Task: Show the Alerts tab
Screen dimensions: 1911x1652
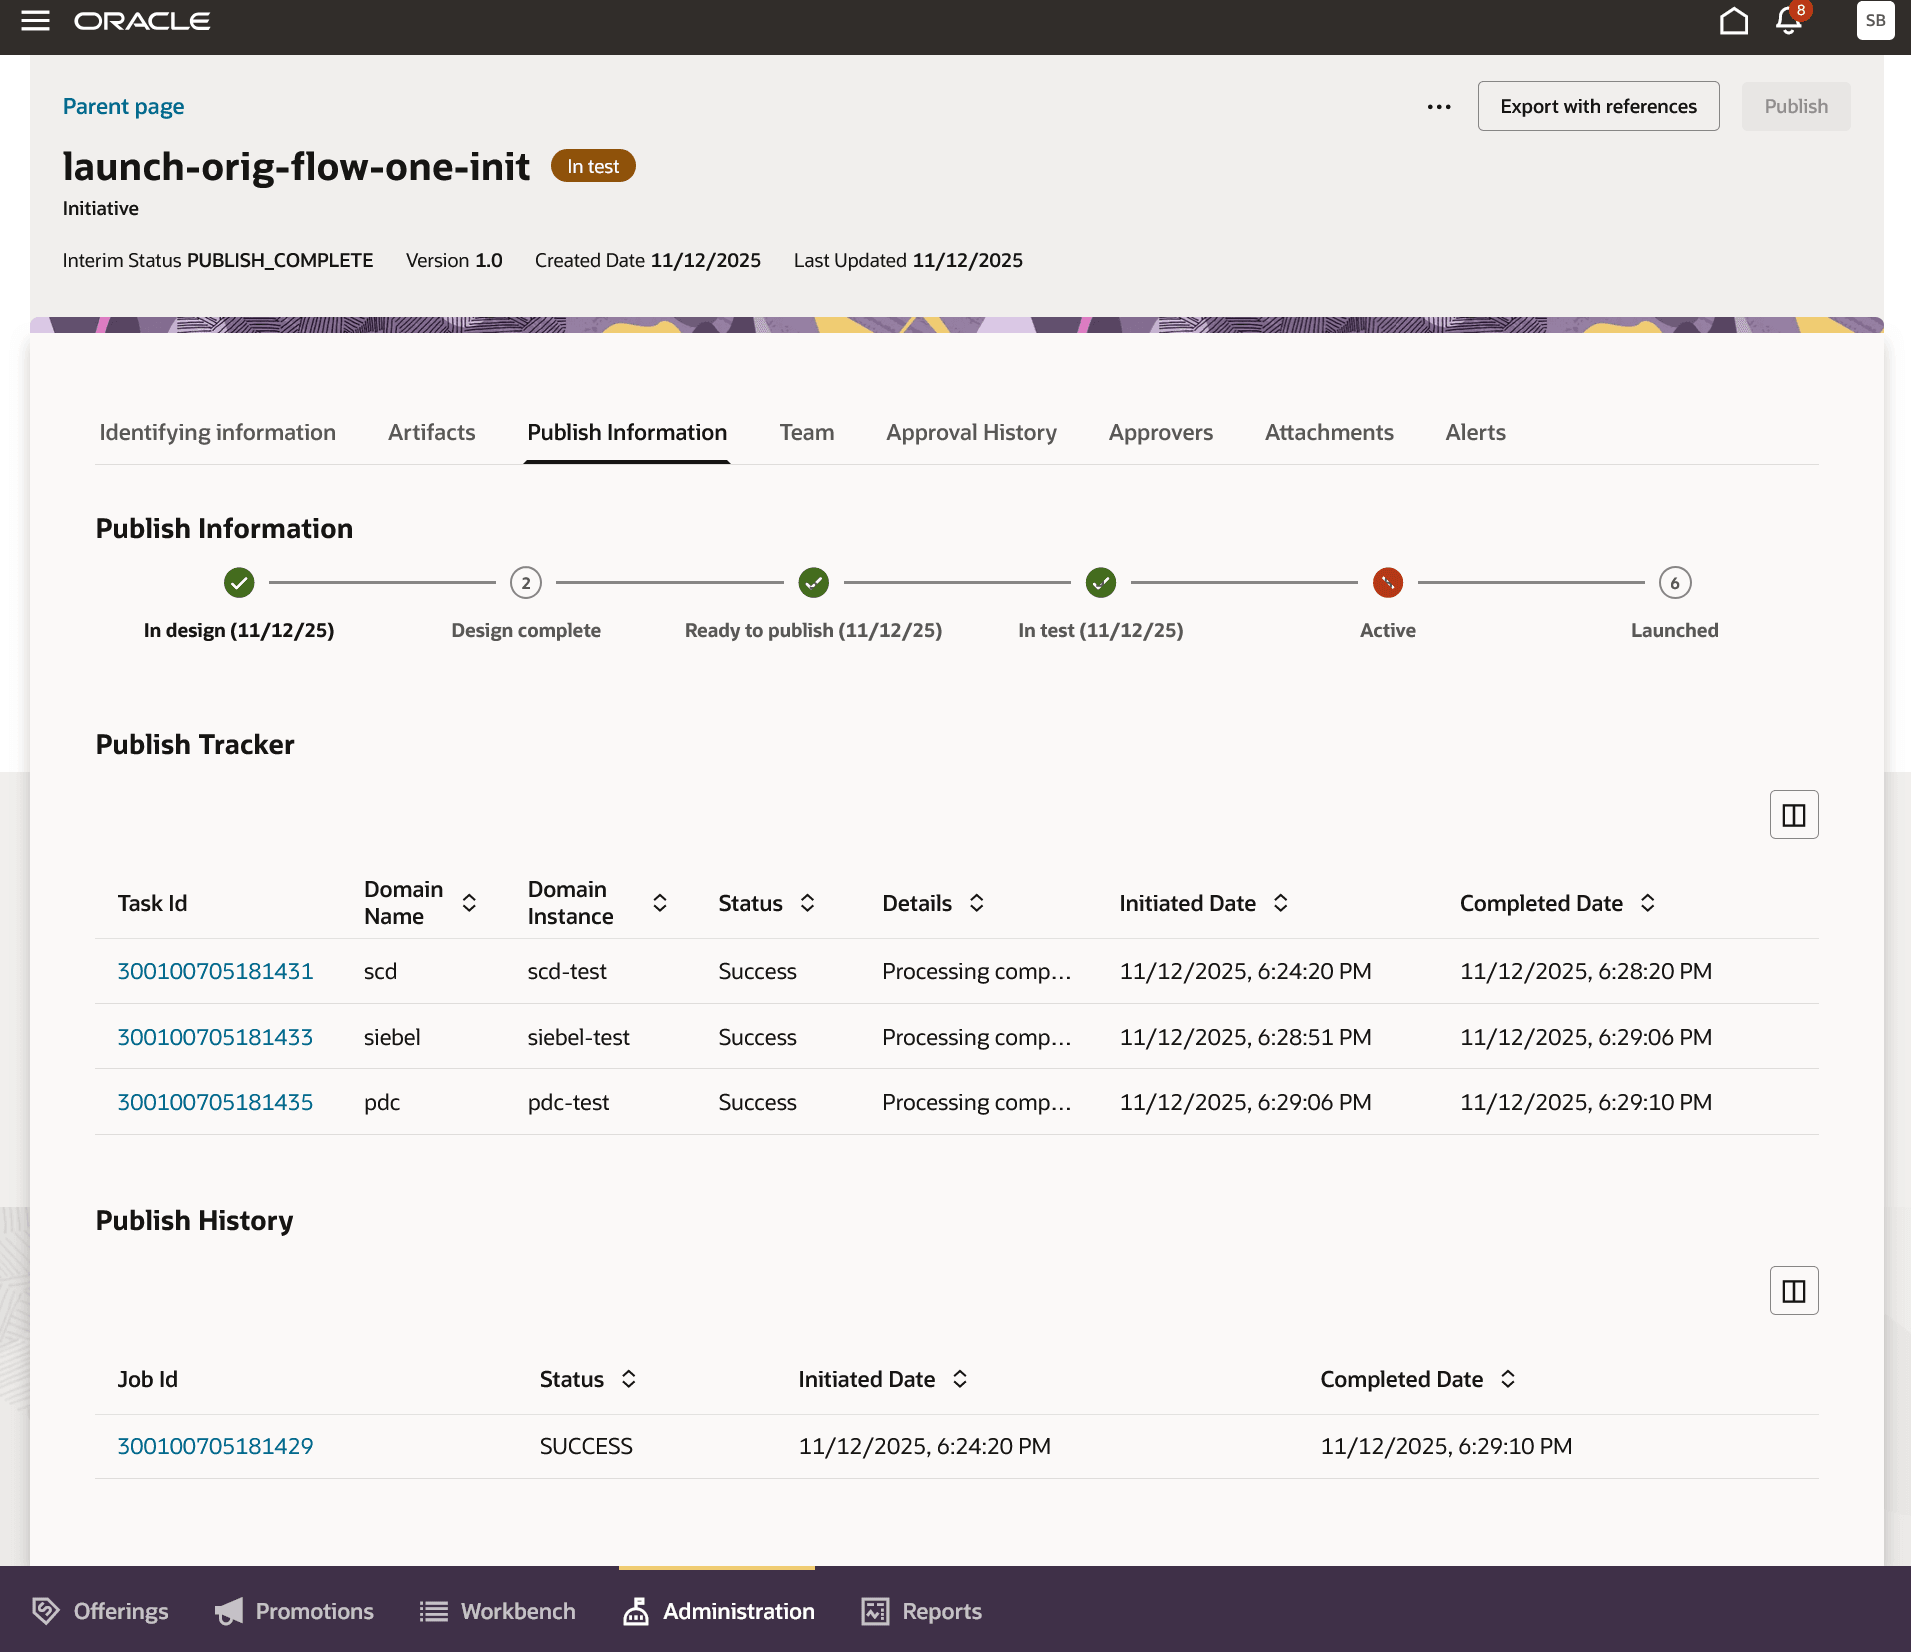Action: [x=1475, y=432]
